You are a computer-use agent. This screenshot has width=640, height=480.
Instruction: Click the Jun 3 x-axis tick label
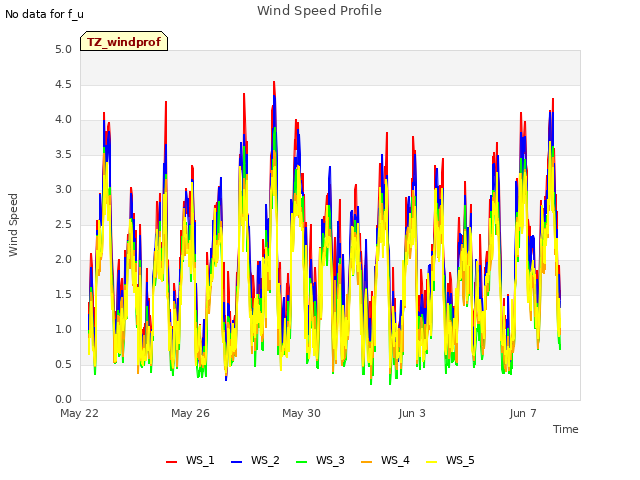point(412,413)
